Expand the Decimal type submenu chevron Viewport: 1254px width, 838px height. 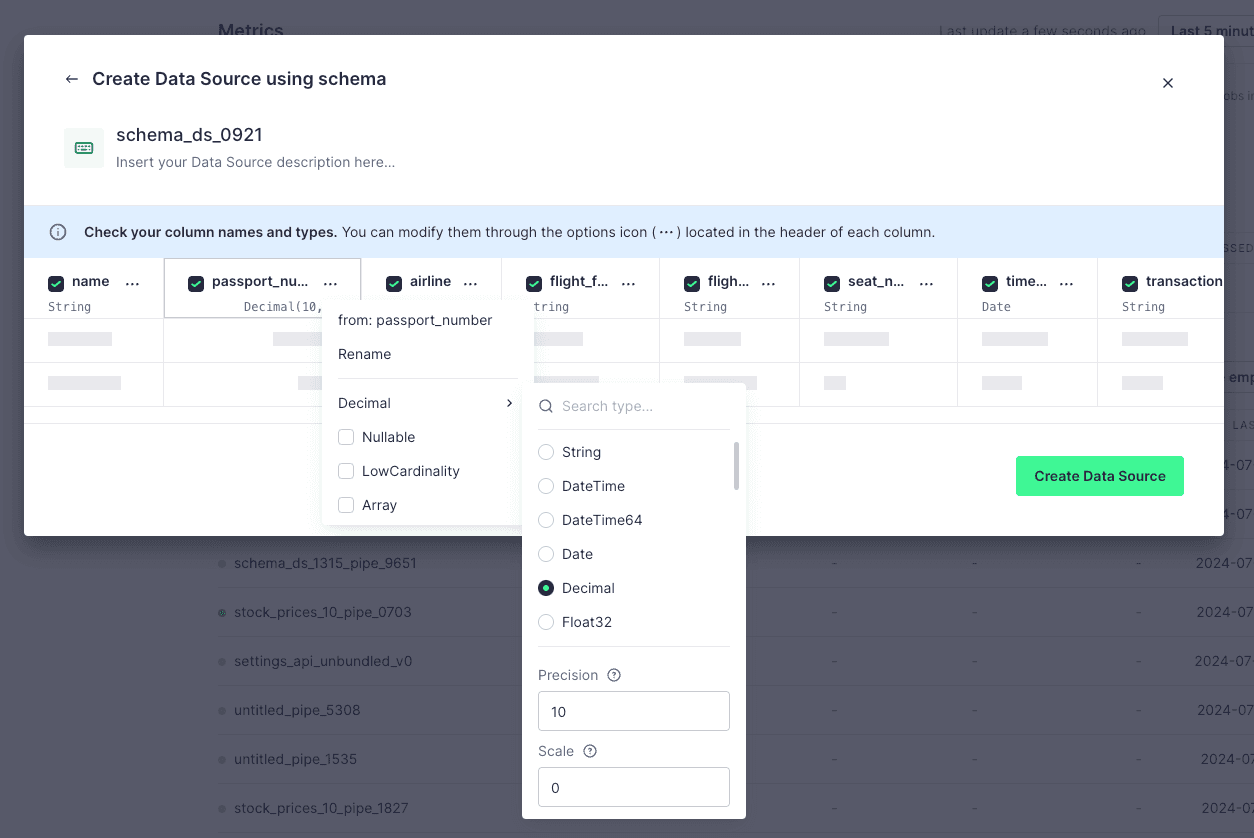(x=509, y=403)
